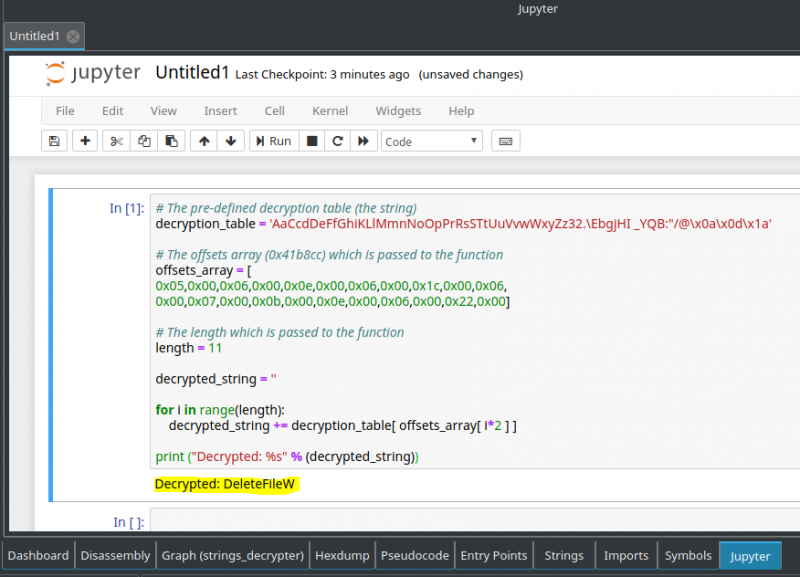Image resolution: width=800 pixels, height=577 pixels.
Task: Open the Cell menu
Action: coord(274,111)
